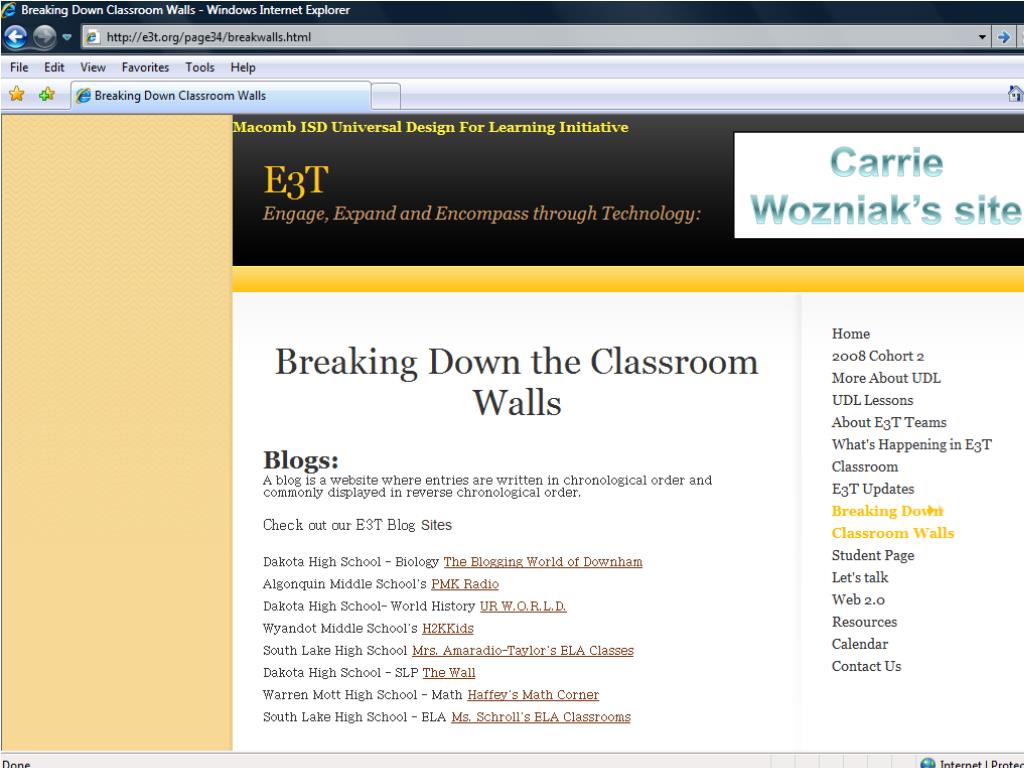1024x768 pixels.
Task: Click the Add to Favorites icon
Action: [x=46, y=95]
